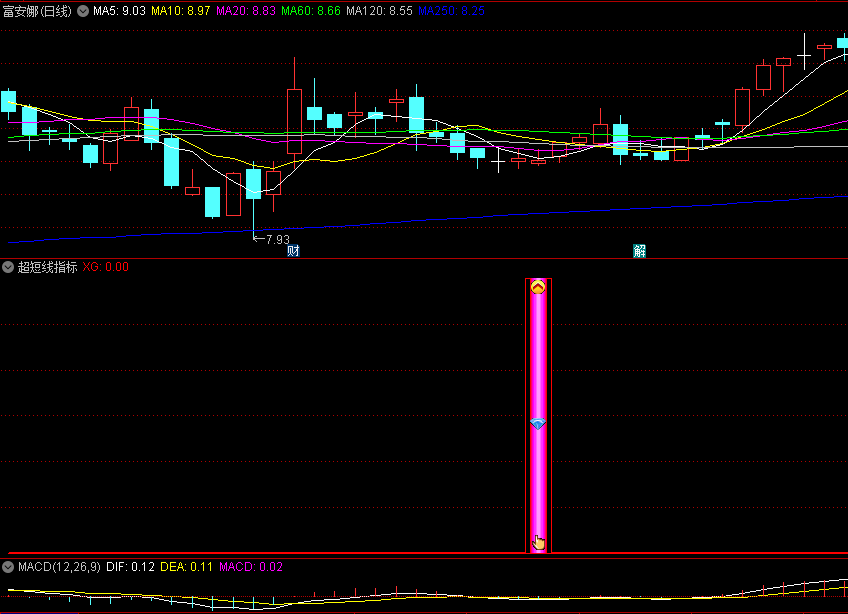Click the 富安娜(日线) chart title
This screenshot has width=848, height=614.
tap(37, 11)
